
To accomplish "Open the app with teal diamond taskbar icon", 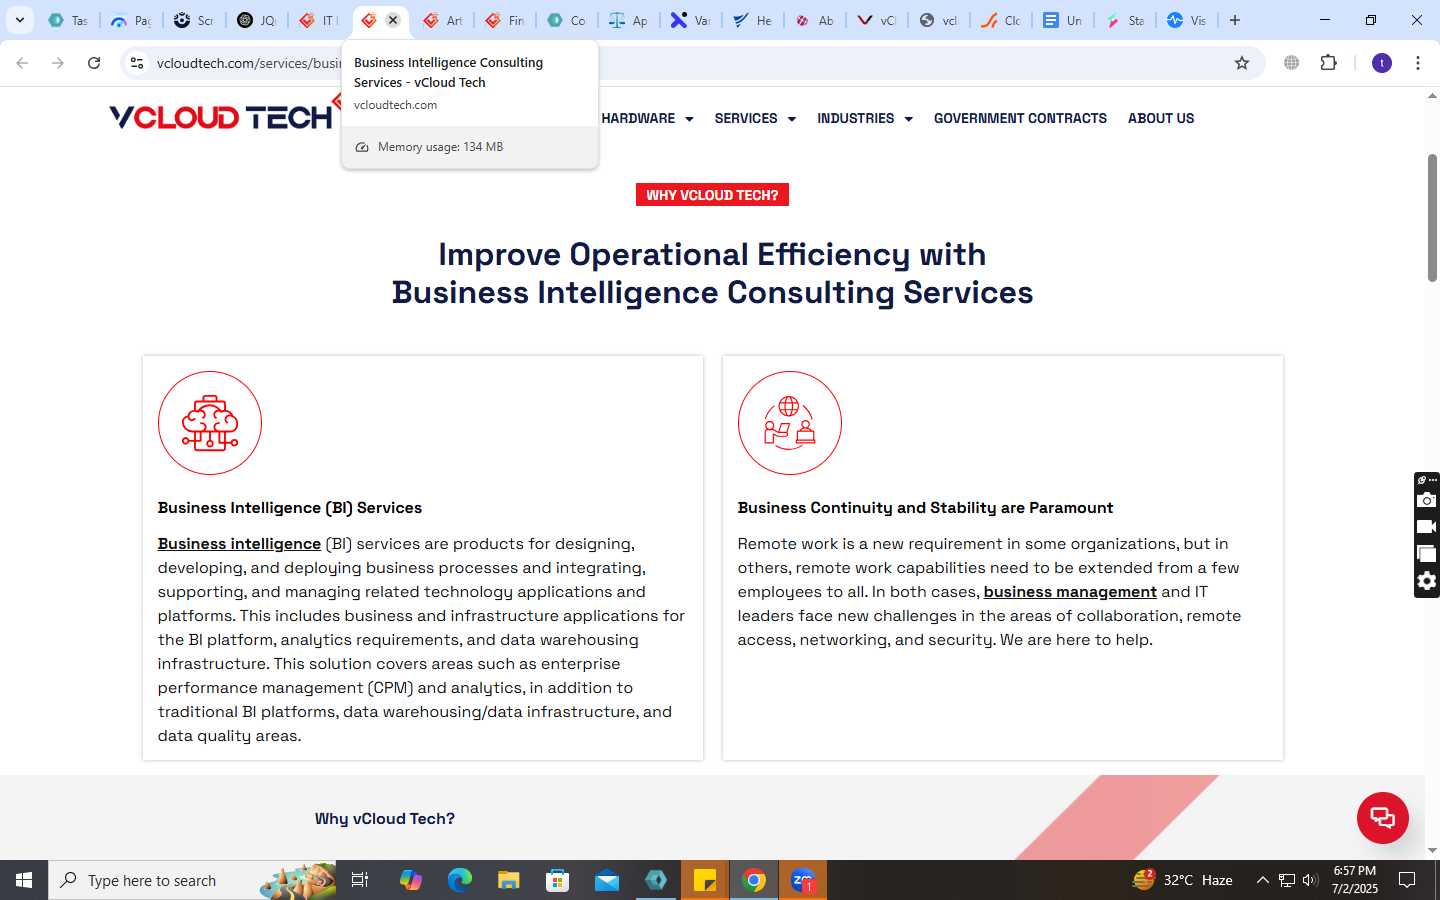I will pos(656,880).
